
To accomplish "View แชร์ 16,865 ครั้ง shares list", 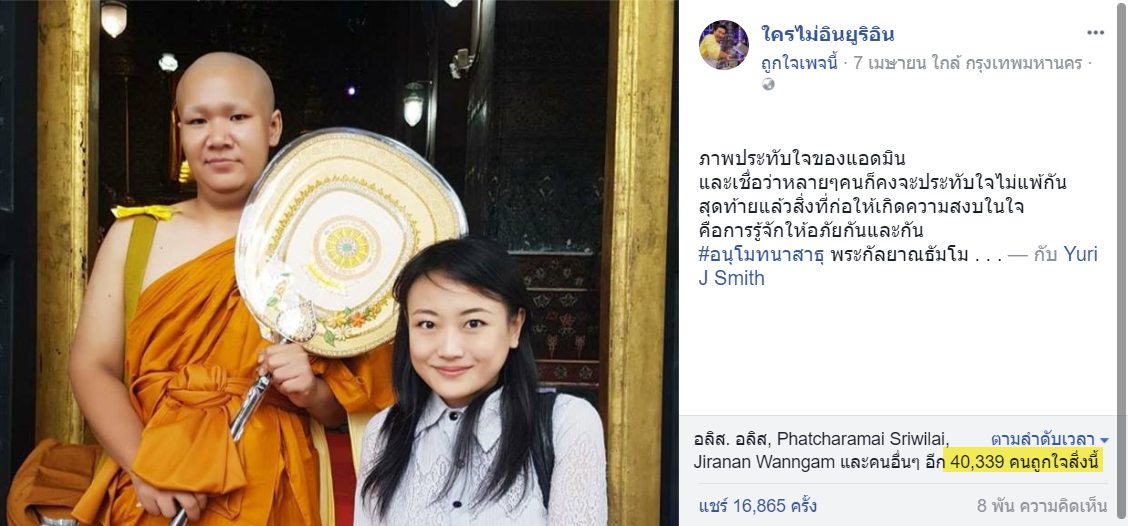I will [x=758, y=506].
